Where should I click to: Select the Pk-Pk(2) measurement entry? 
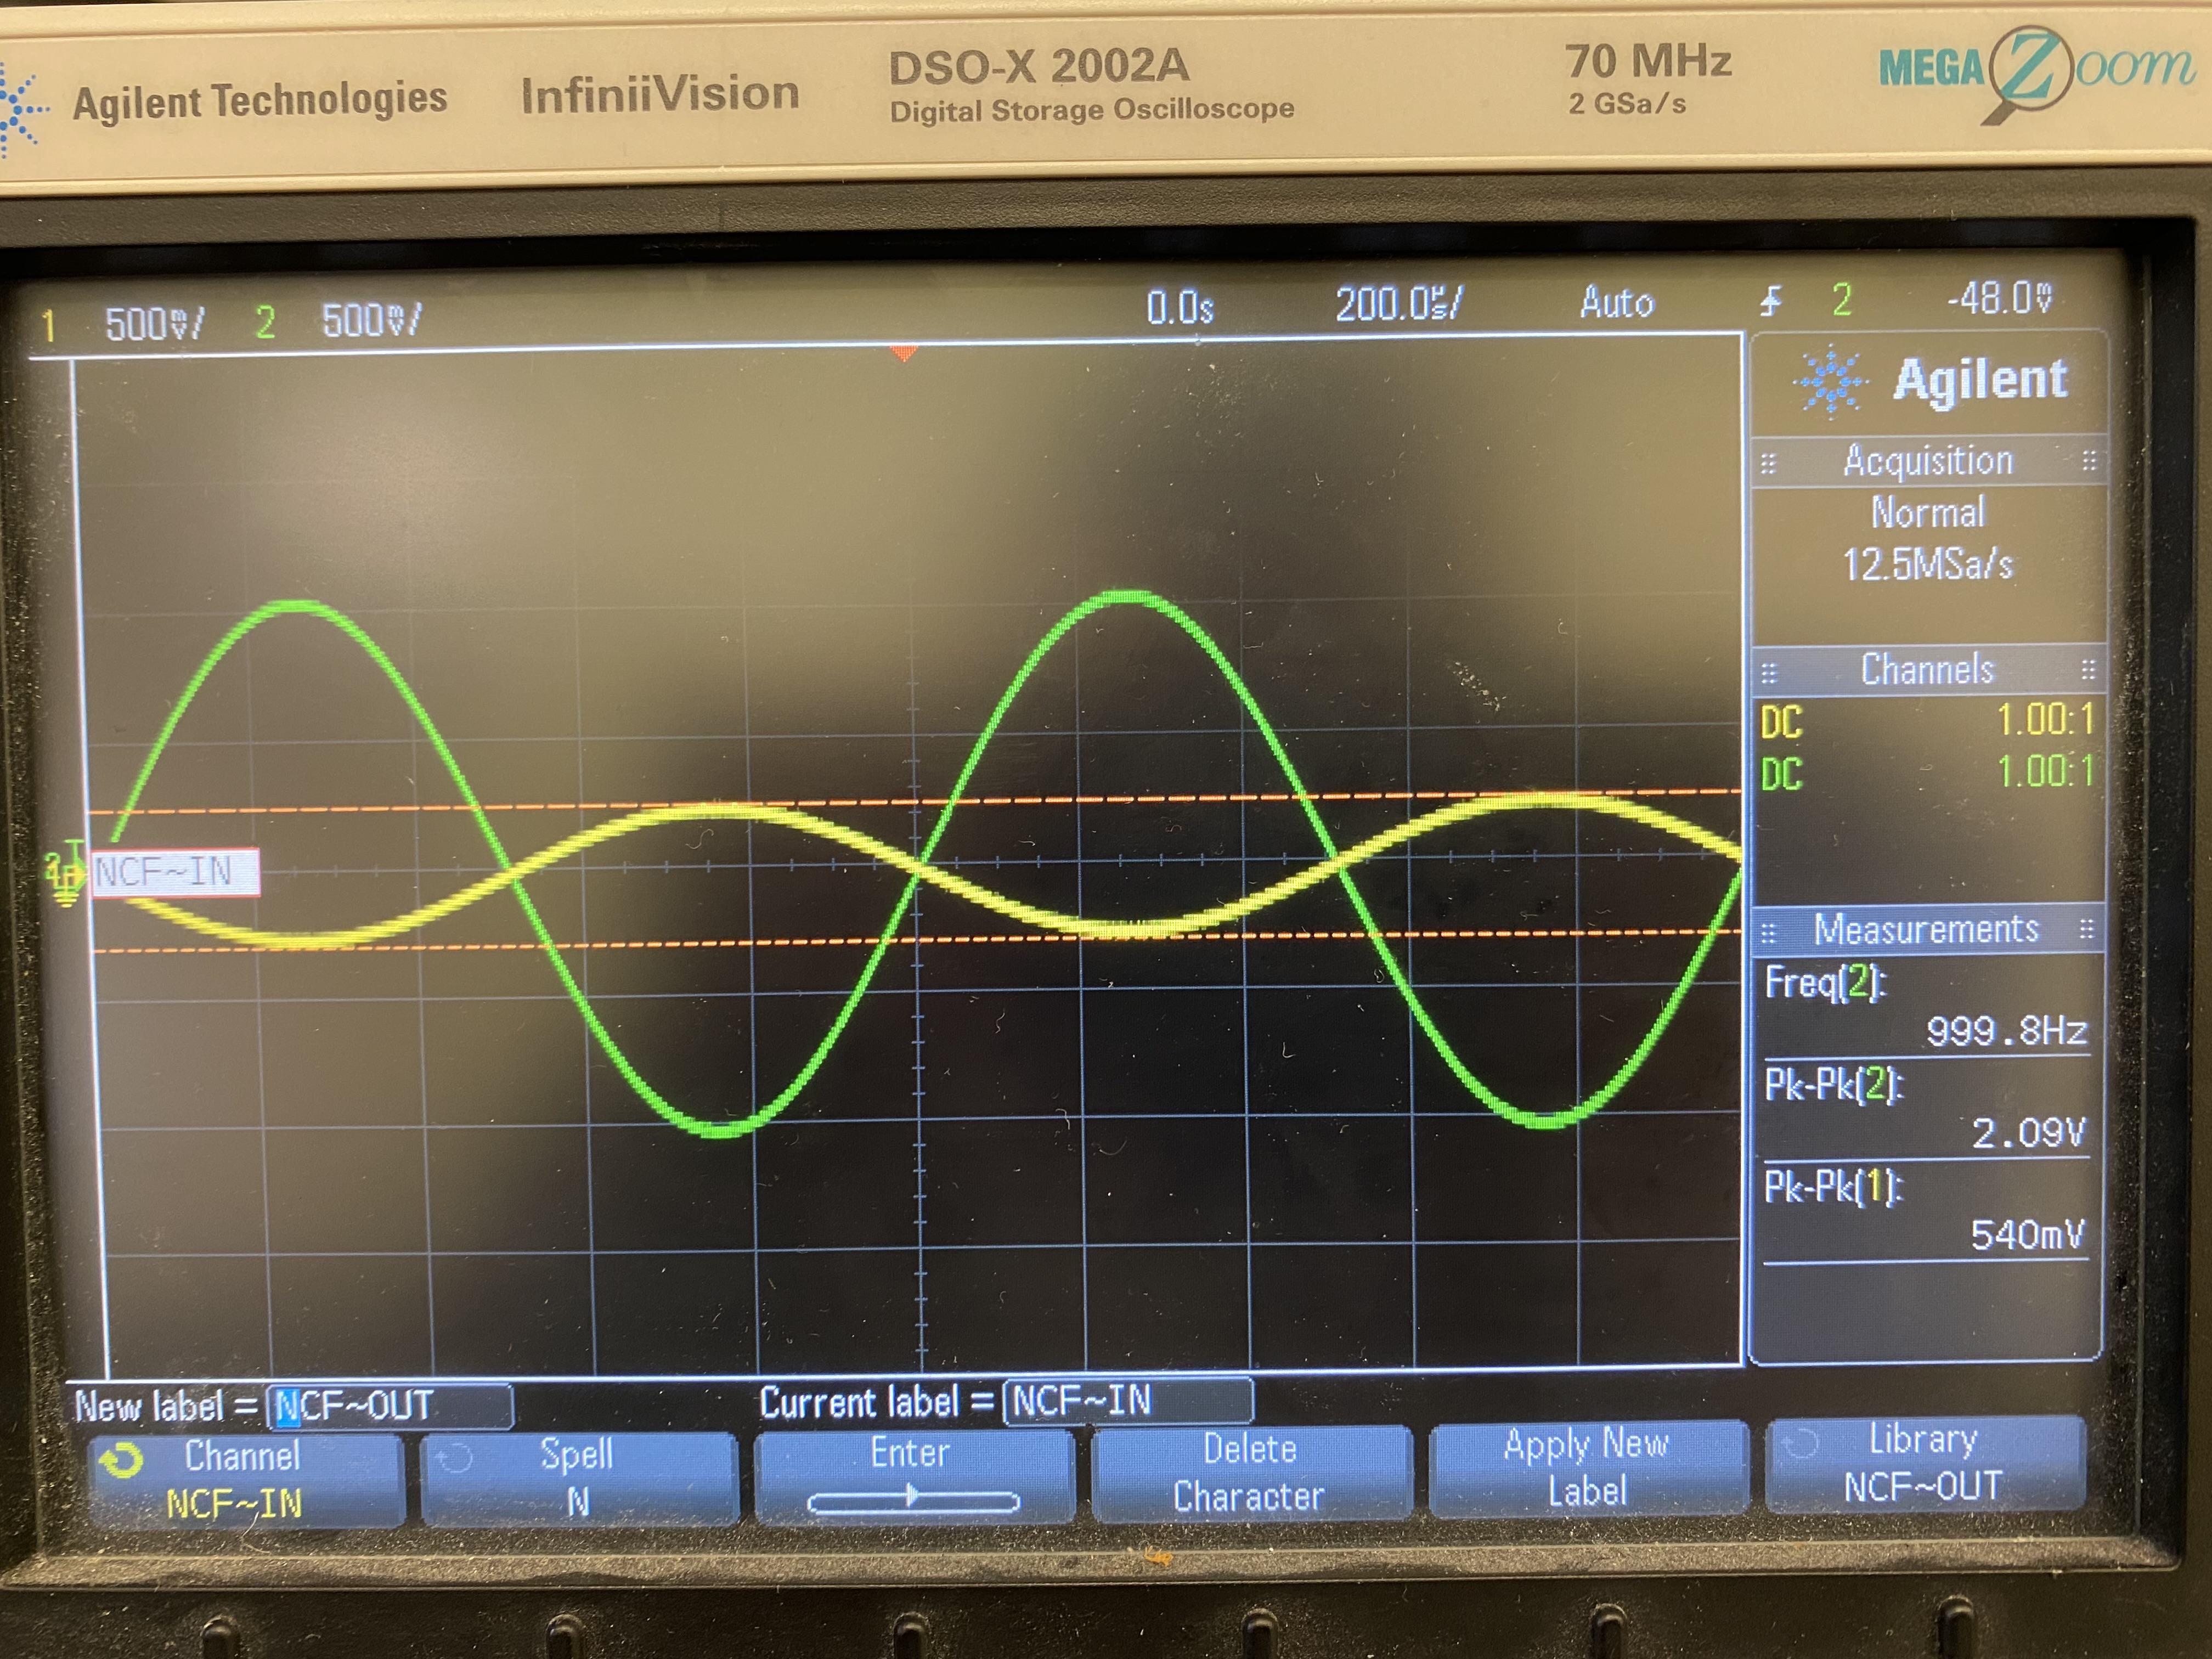click(1926, 1110)
